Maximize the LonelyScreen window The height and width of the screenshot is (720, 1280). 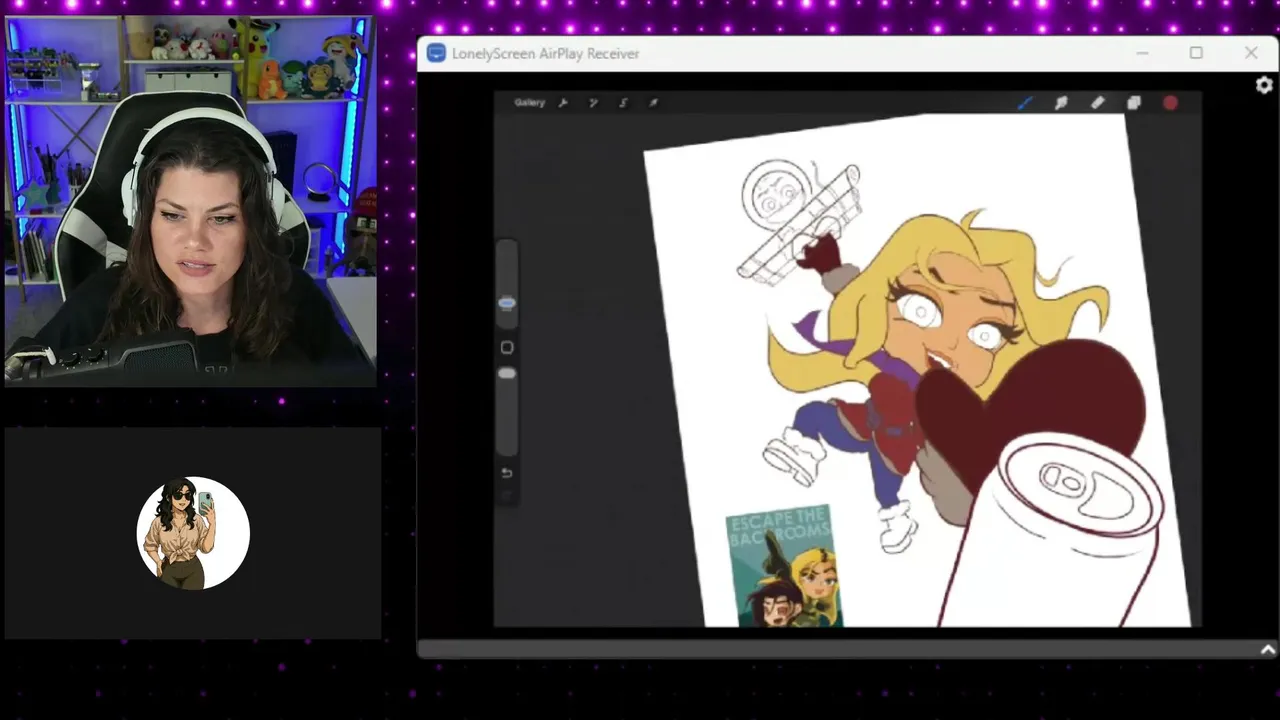[x=1196, y=53]
